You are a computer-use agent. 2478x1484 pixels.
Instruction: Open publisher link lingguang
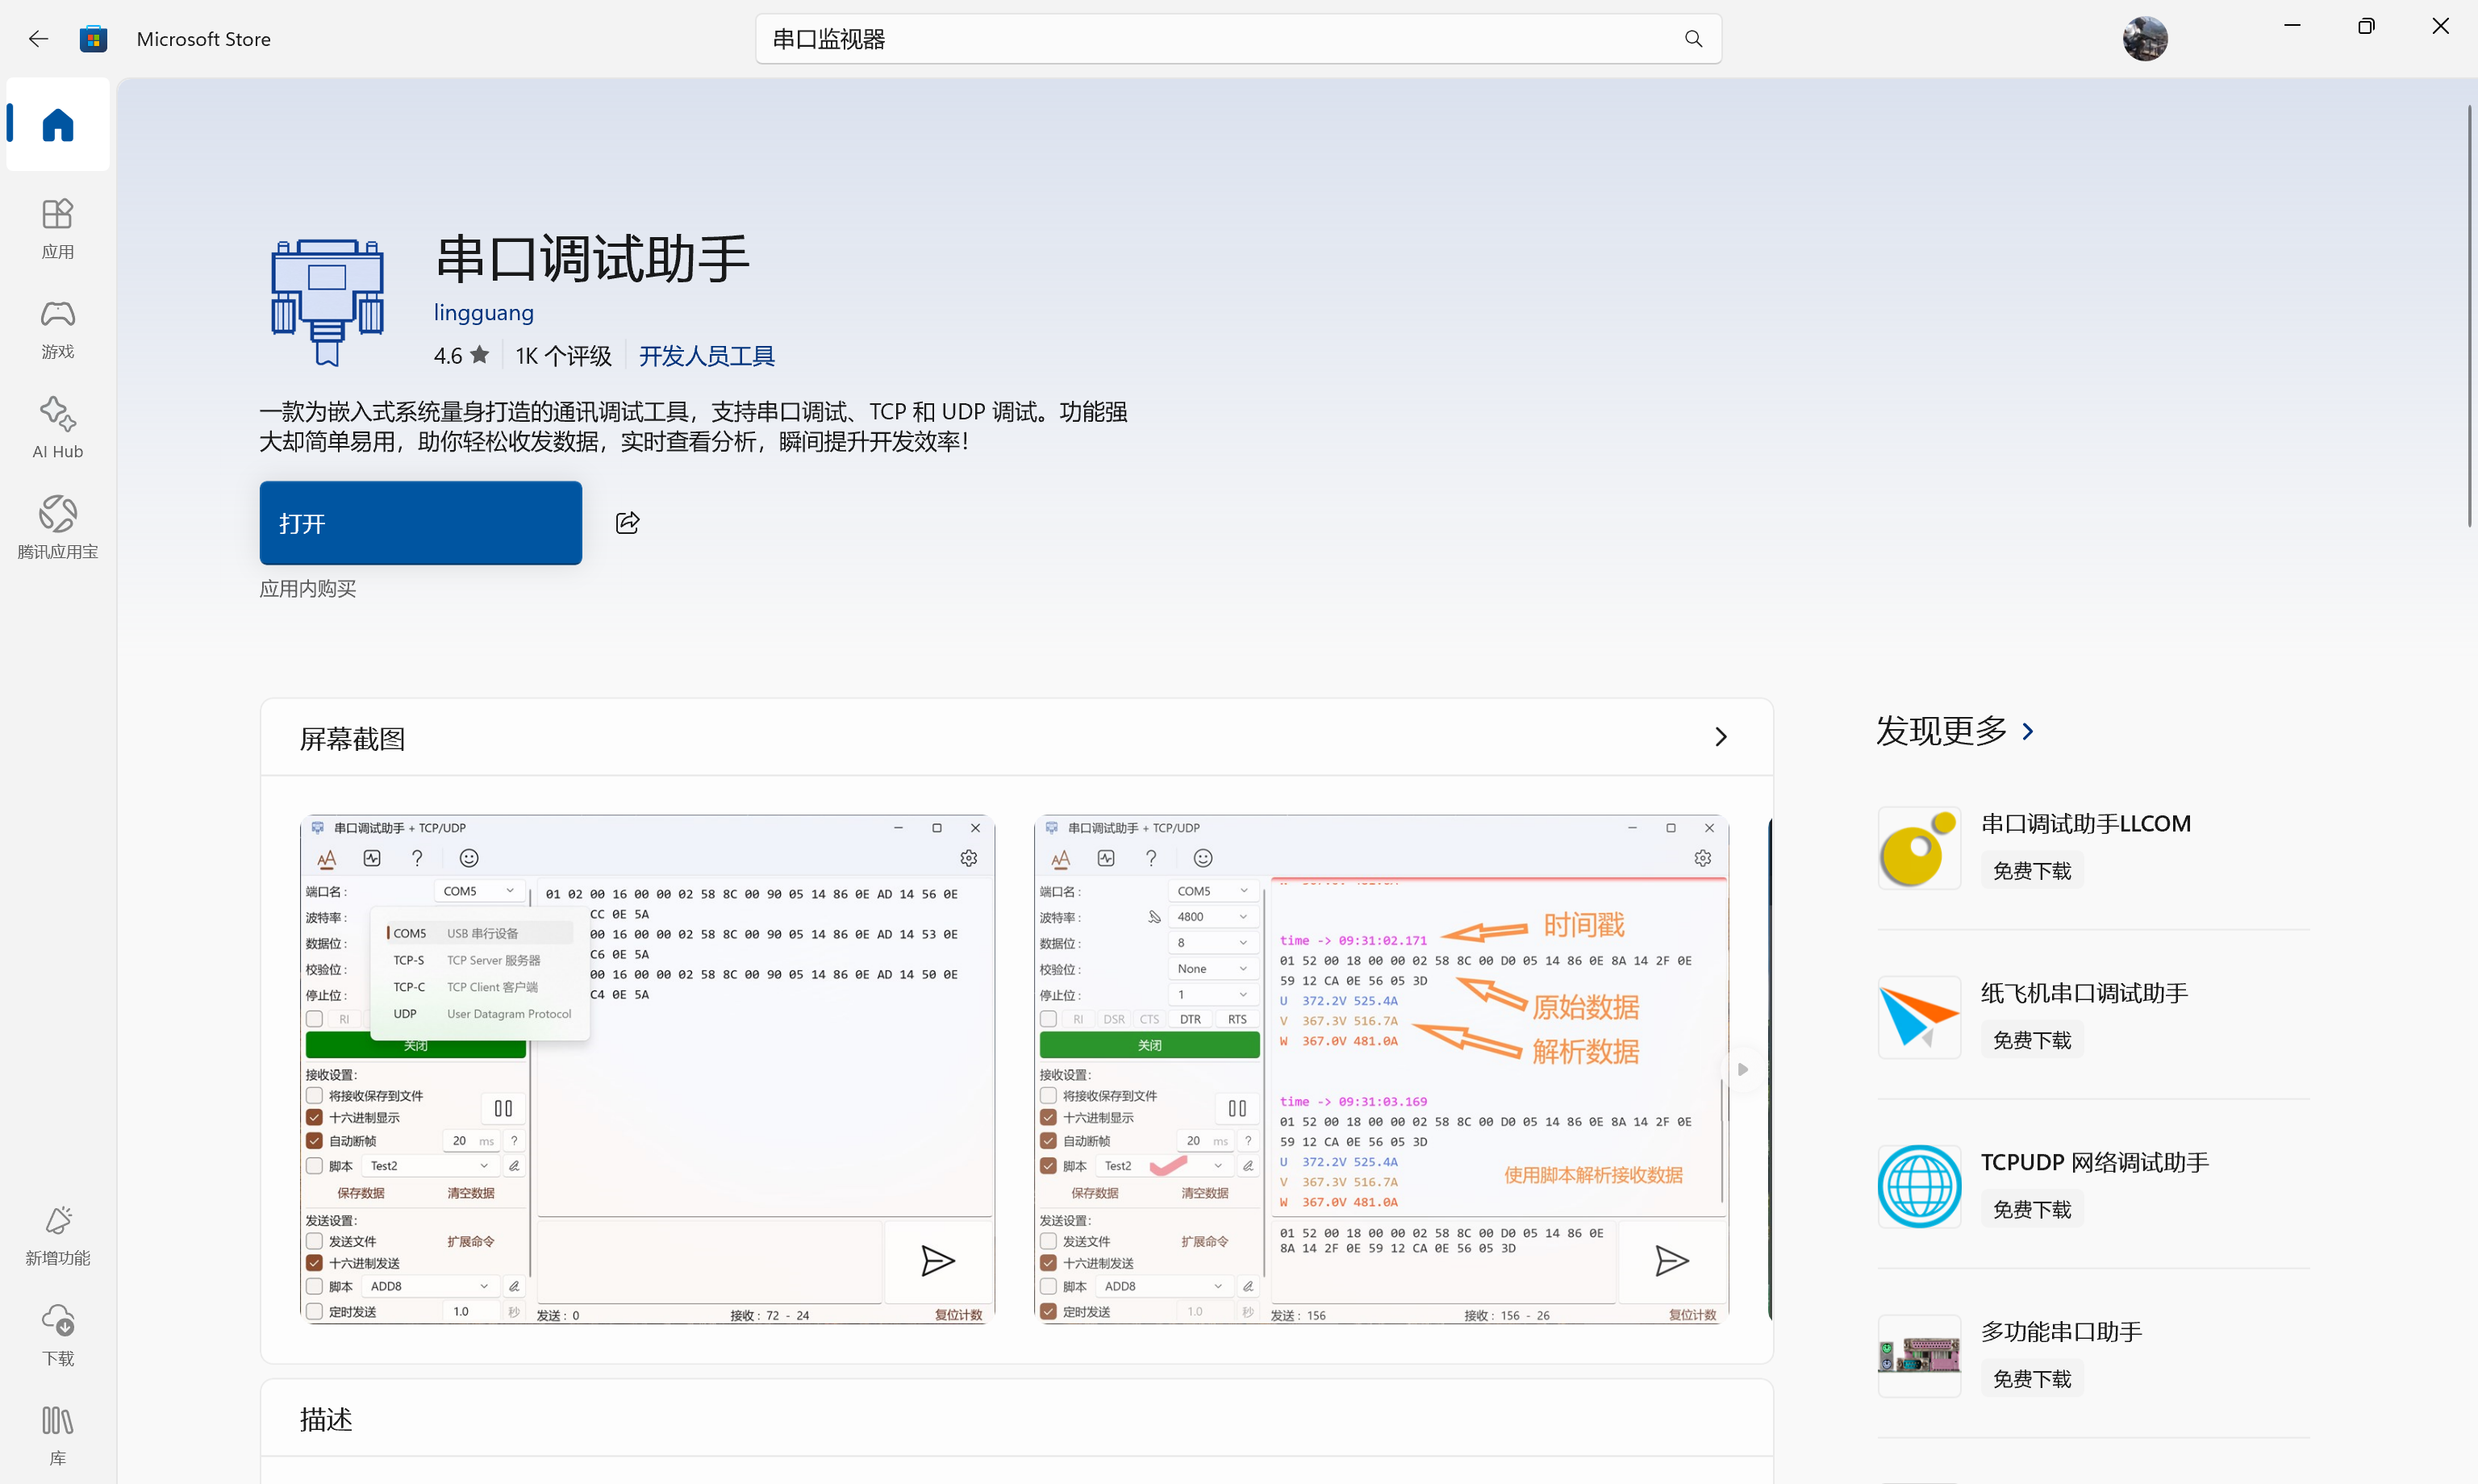pos(483,313)
